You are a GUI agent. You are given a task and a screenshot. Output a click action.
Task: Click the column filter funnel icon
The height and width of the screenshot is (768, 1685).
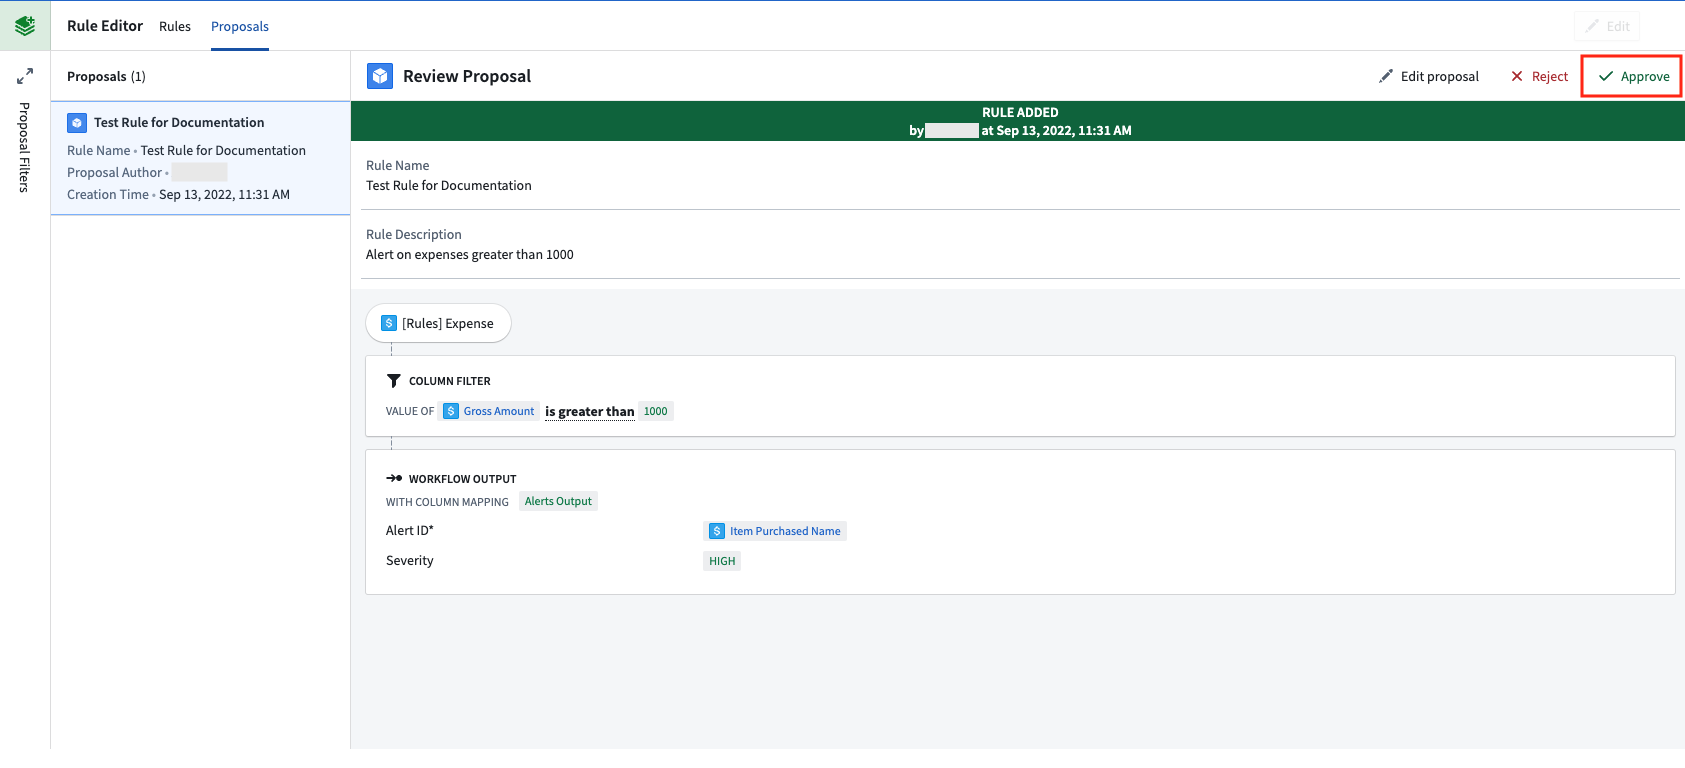pos(394,381)
